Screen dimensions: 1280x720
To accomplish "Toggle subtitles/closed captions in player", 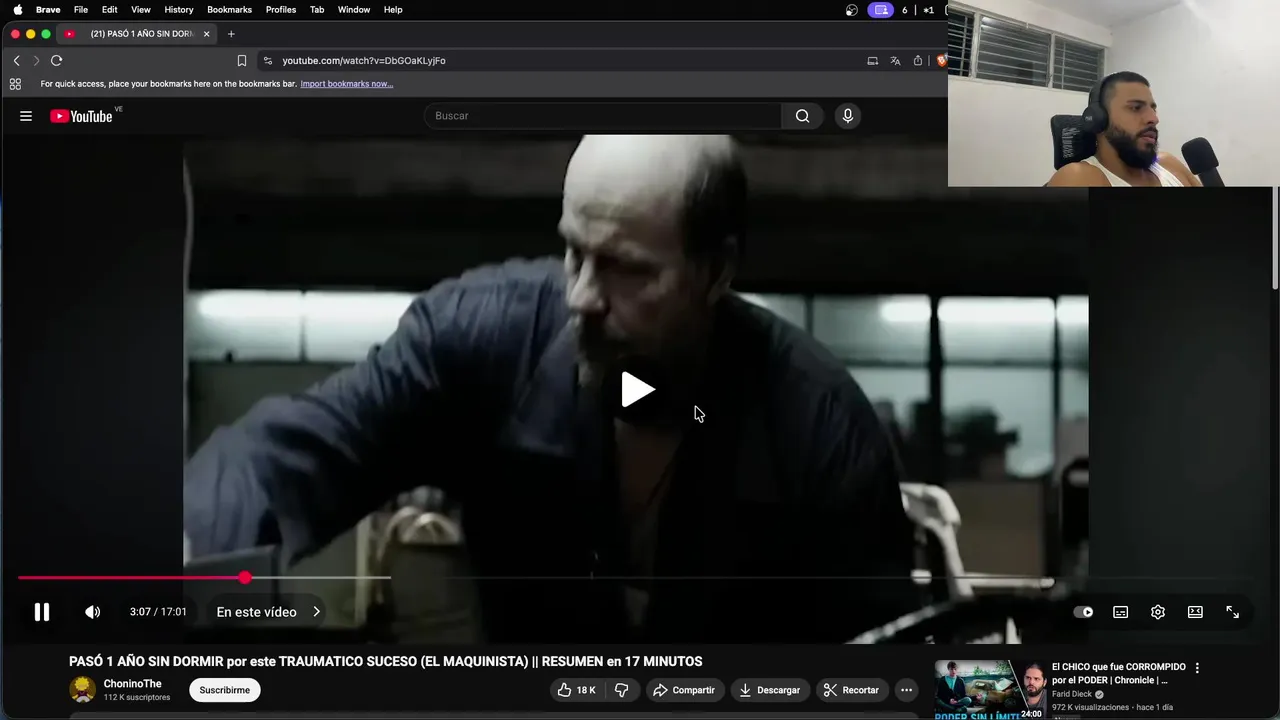I will [1120, 612].
